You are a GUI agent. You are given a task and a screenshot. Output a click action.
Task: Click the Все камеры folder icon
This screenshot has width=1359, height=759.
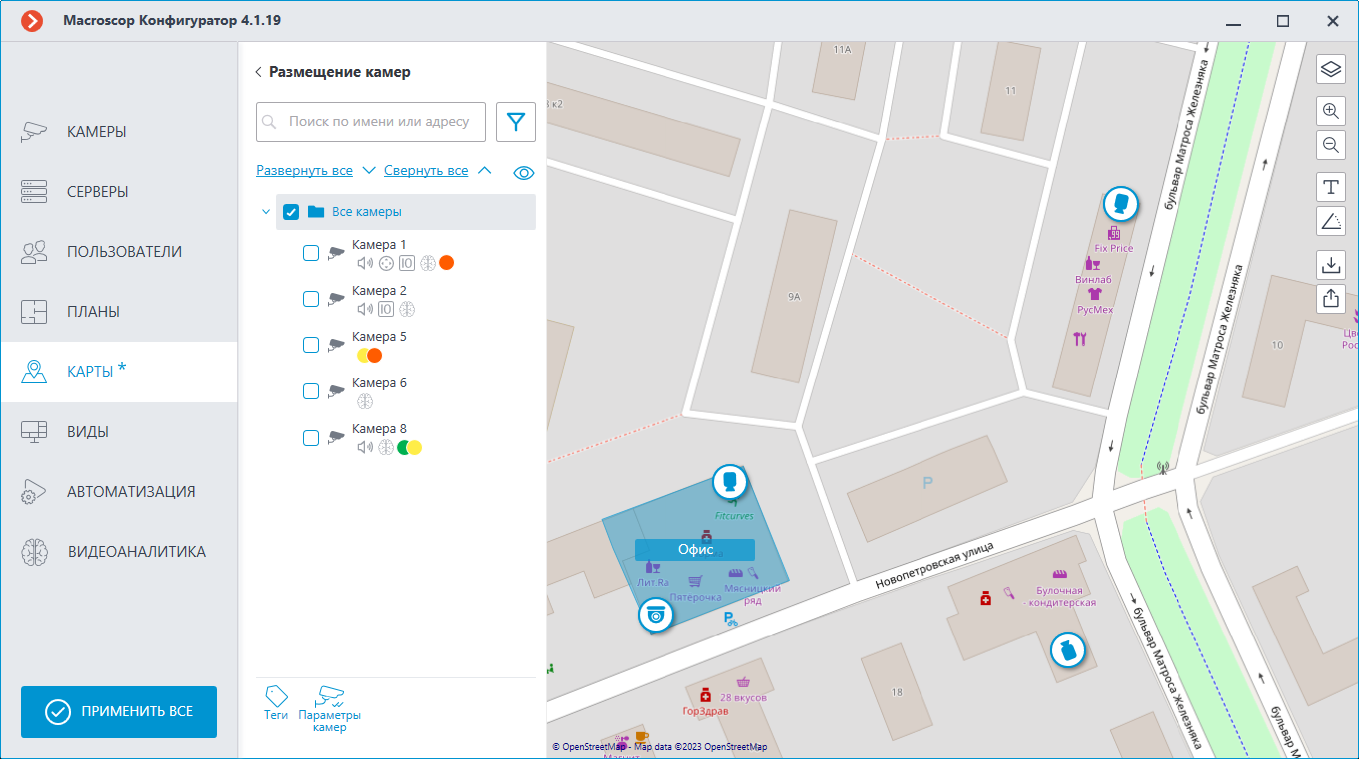(x=316, y=212)
